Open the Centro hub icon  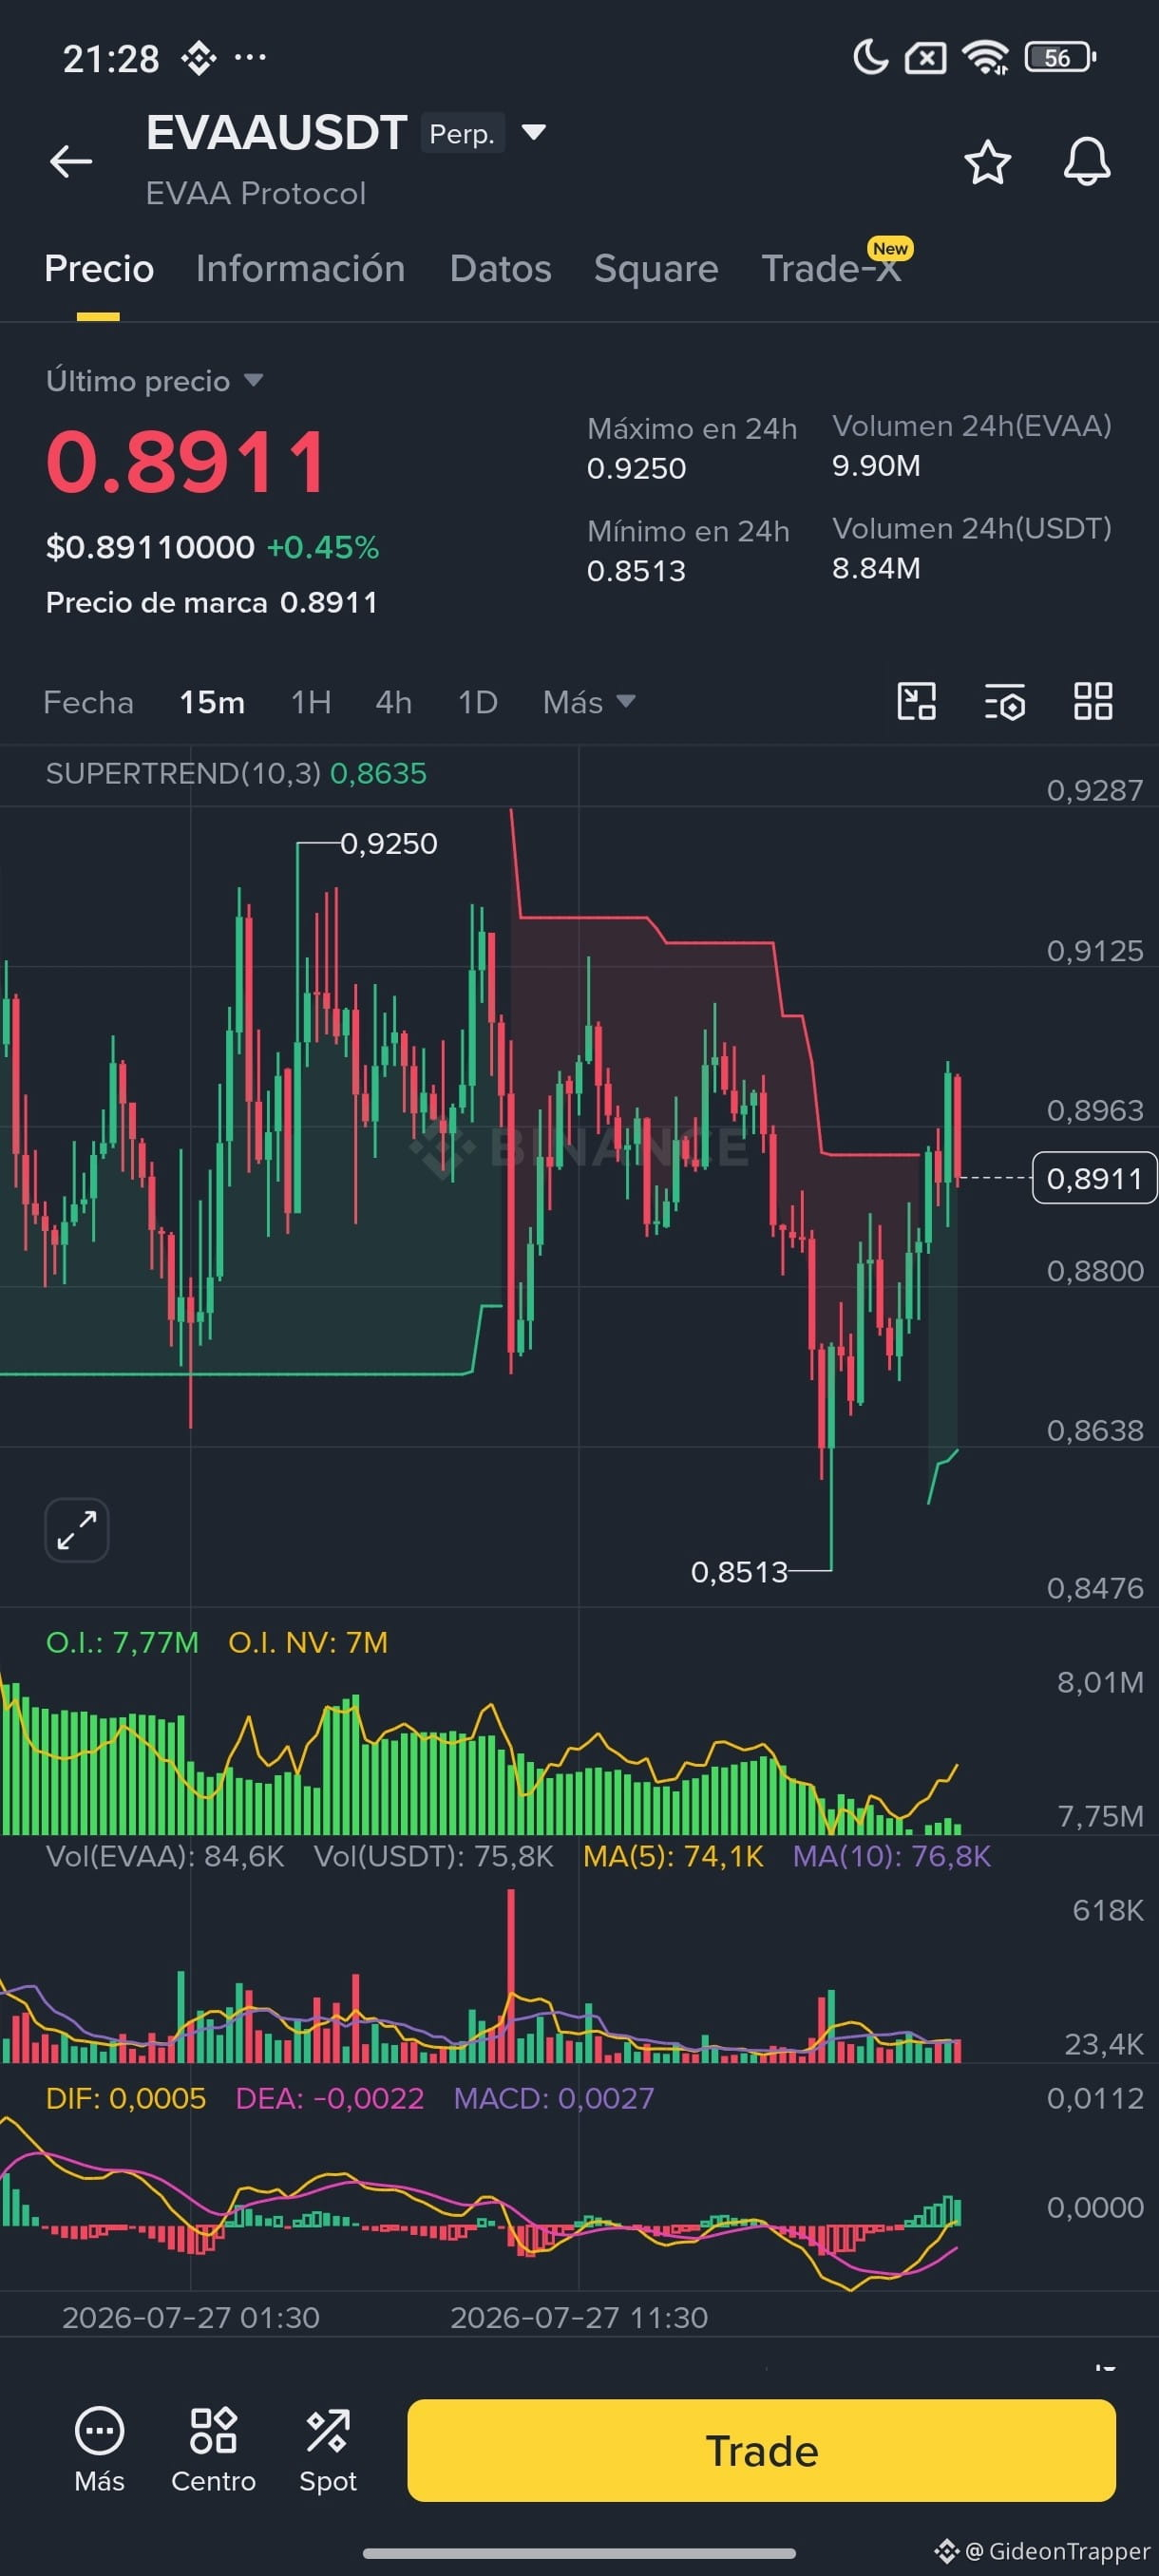point(213,2449)
